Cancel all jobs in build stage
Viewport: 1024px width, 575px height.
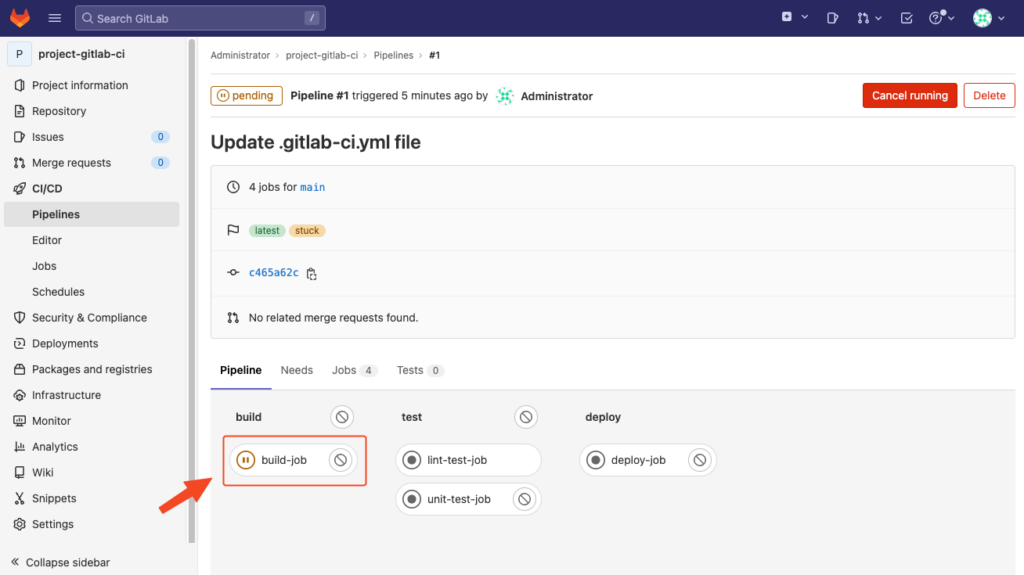click(342, 417)
